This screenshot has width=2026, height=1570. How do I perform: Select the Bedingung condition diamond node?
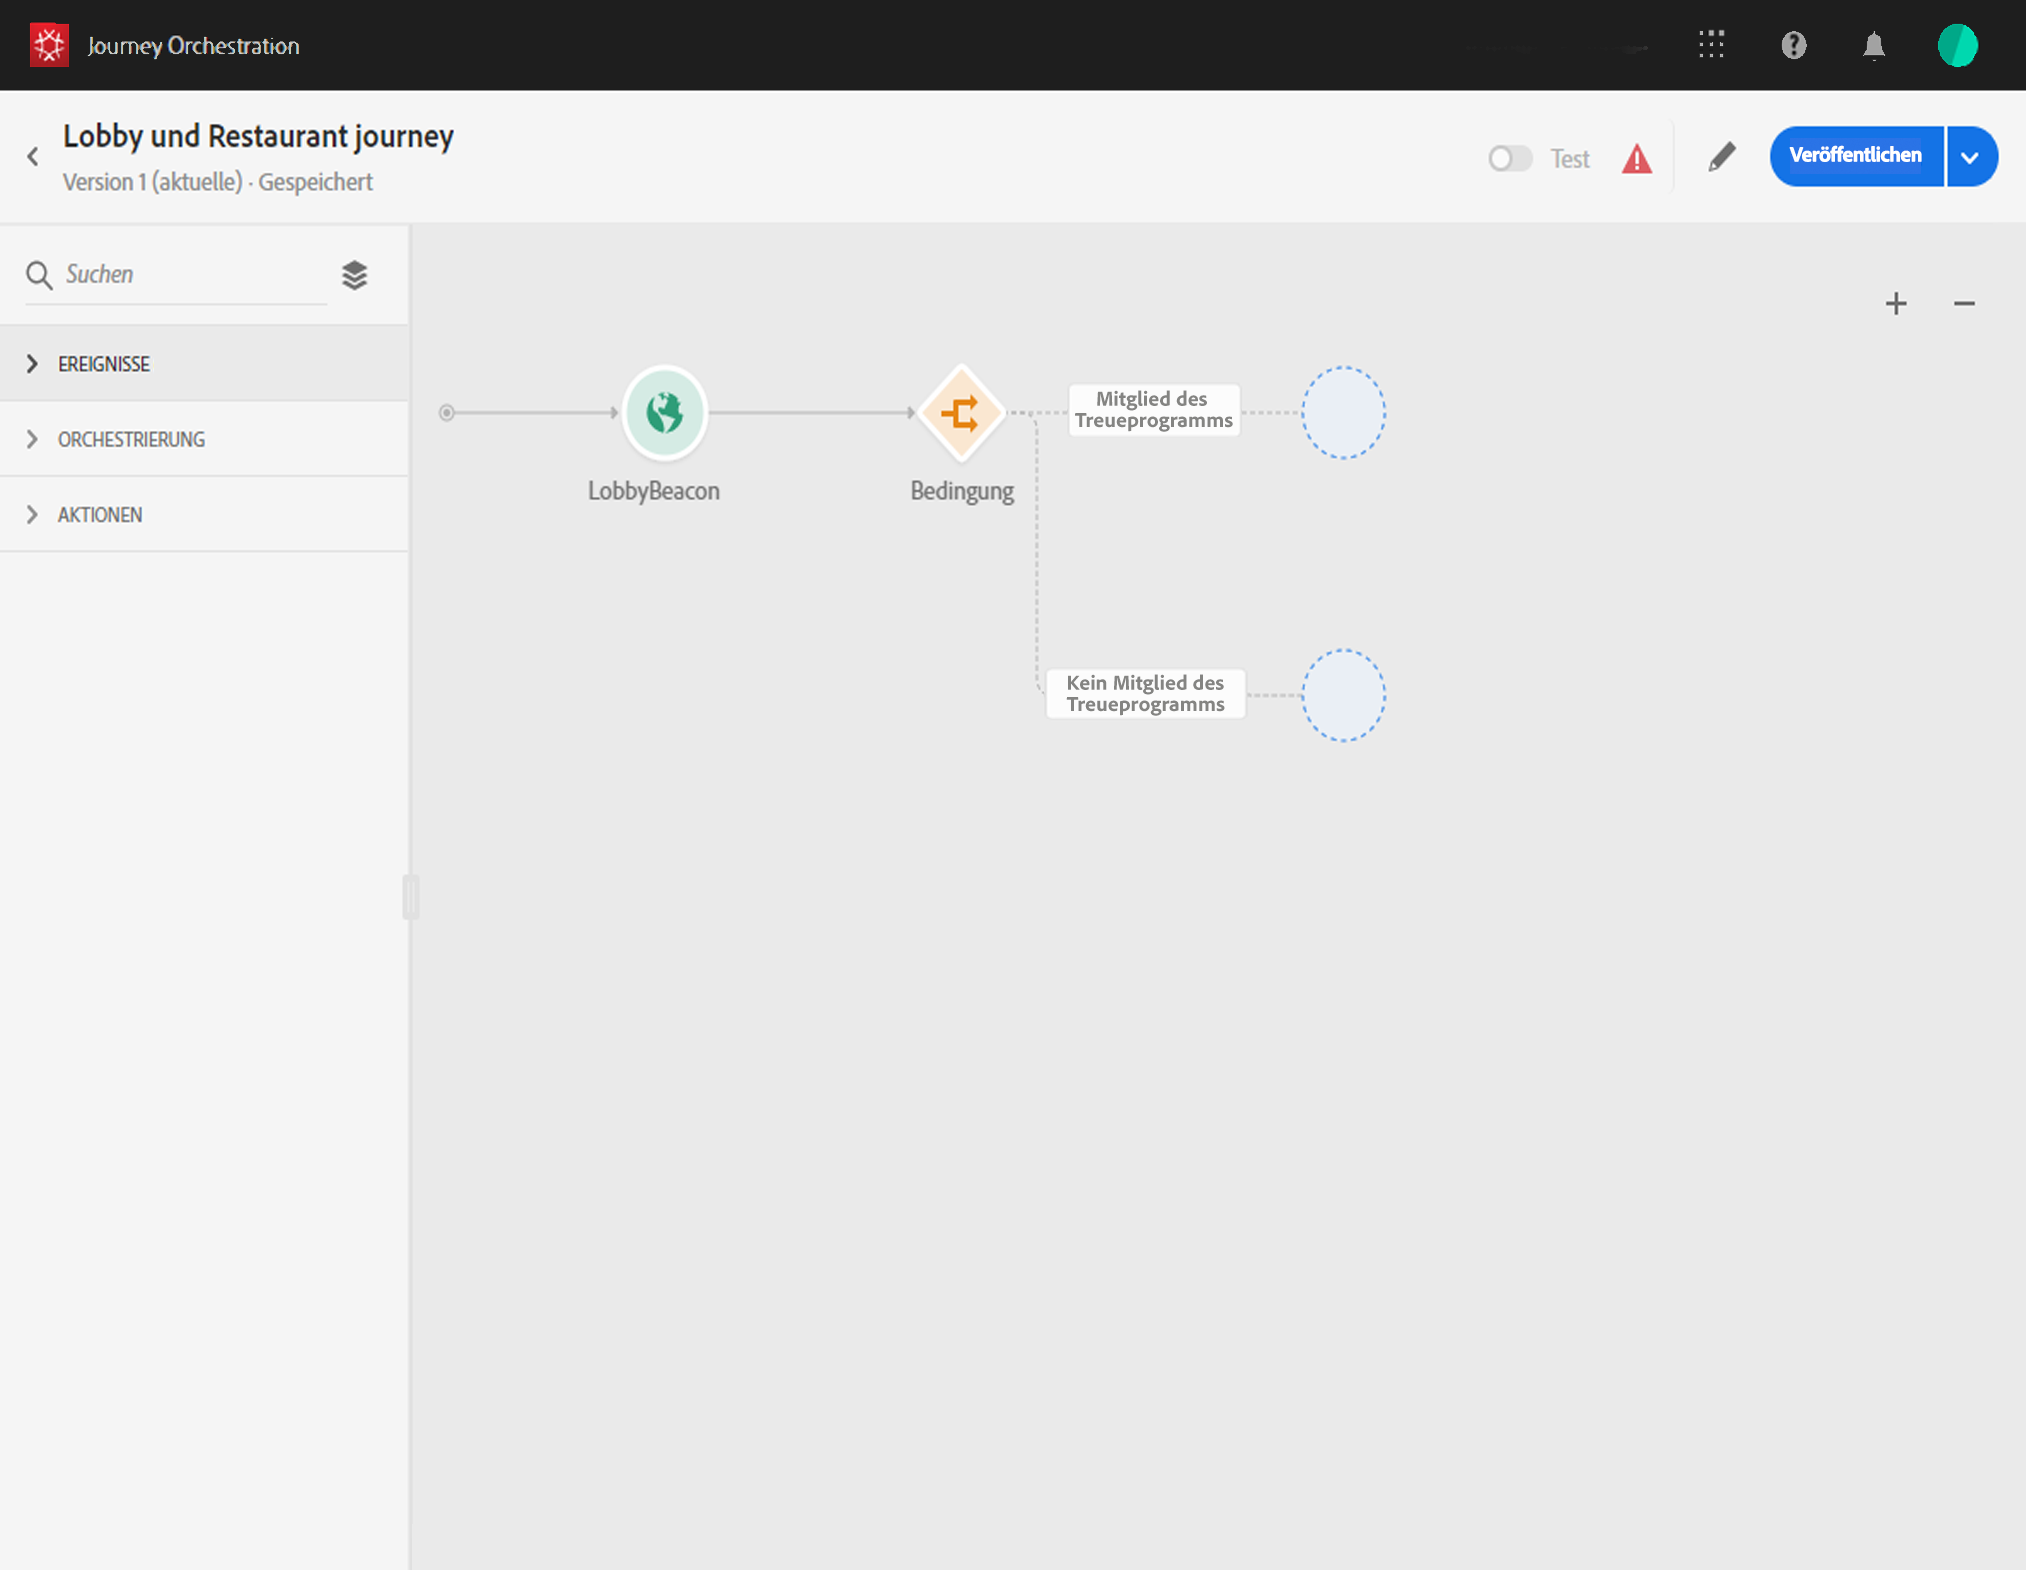click(x=961, y=413)
